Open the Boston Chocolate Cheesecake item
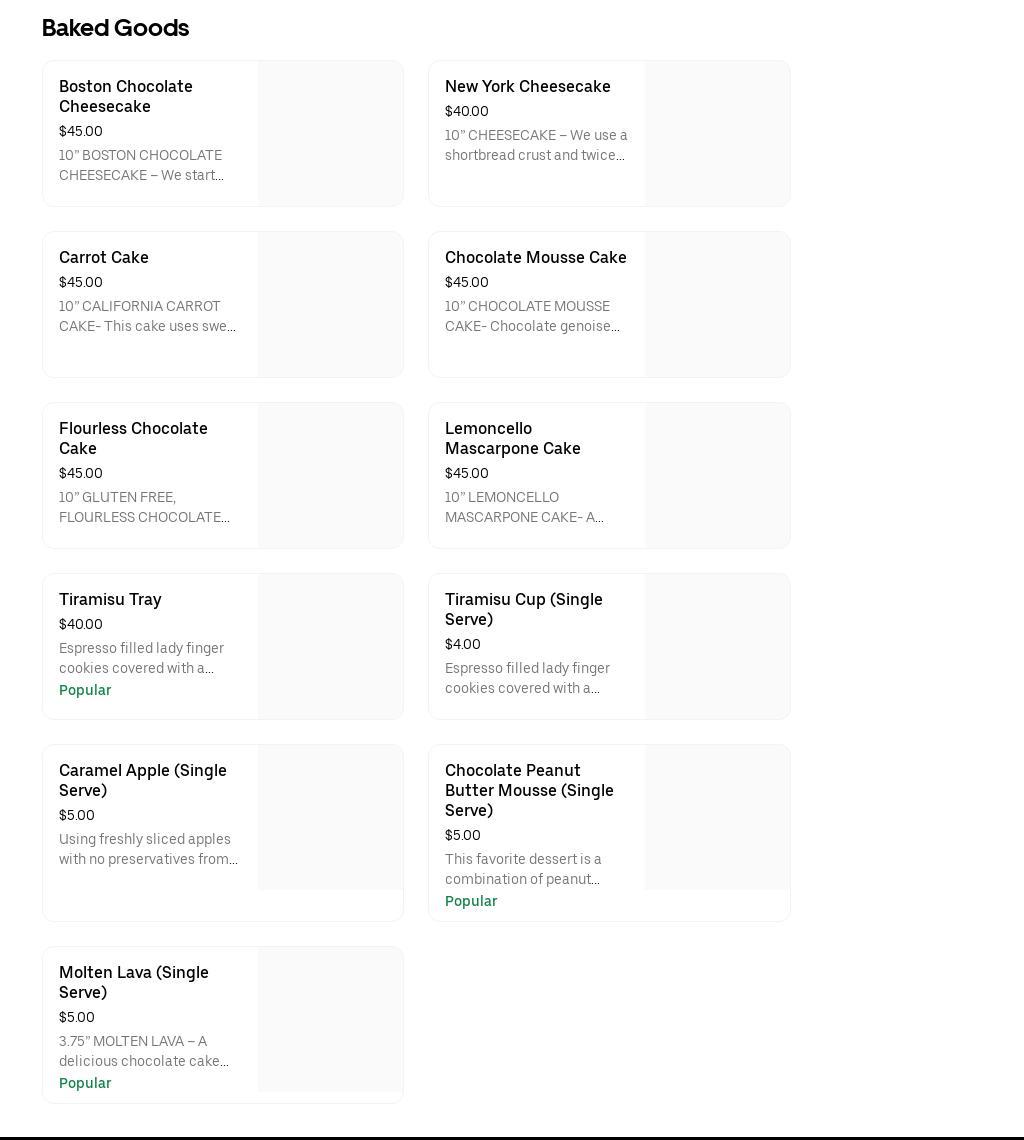 coord(126,97)
